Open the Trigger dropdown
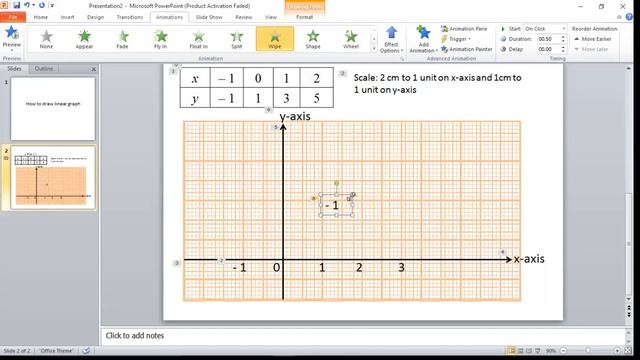This screenshot has height=360, width=640. point(456,39)
